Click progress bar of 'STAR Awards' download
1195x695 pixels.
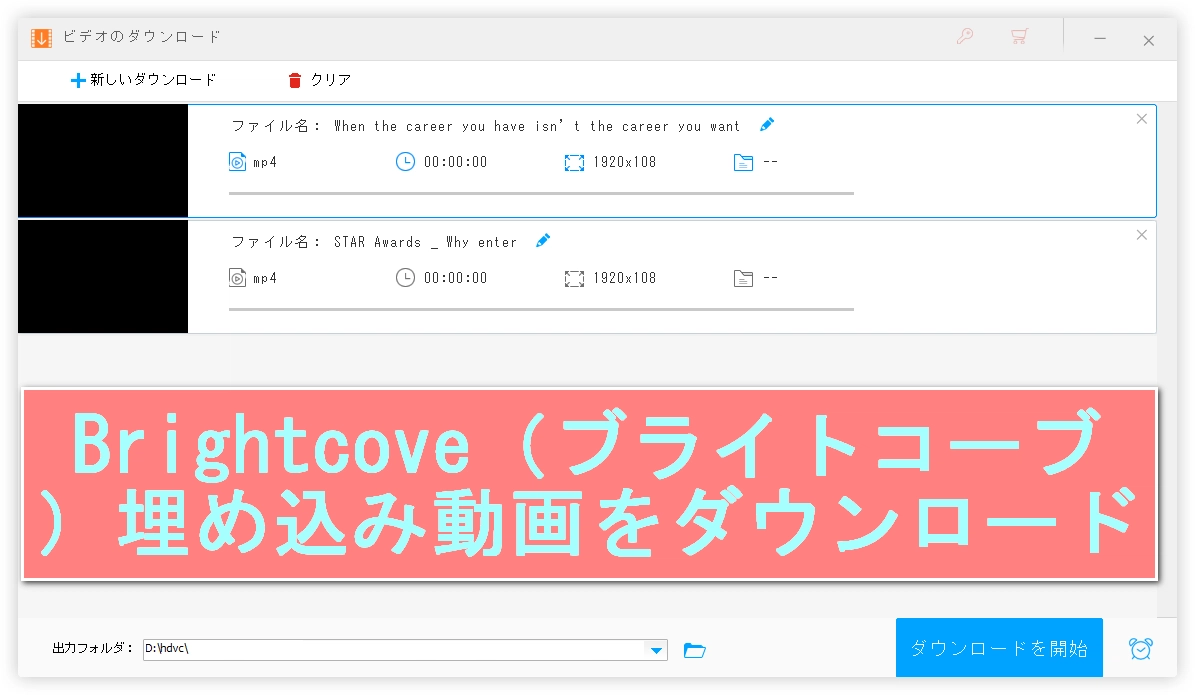click(x=541, y=309)
